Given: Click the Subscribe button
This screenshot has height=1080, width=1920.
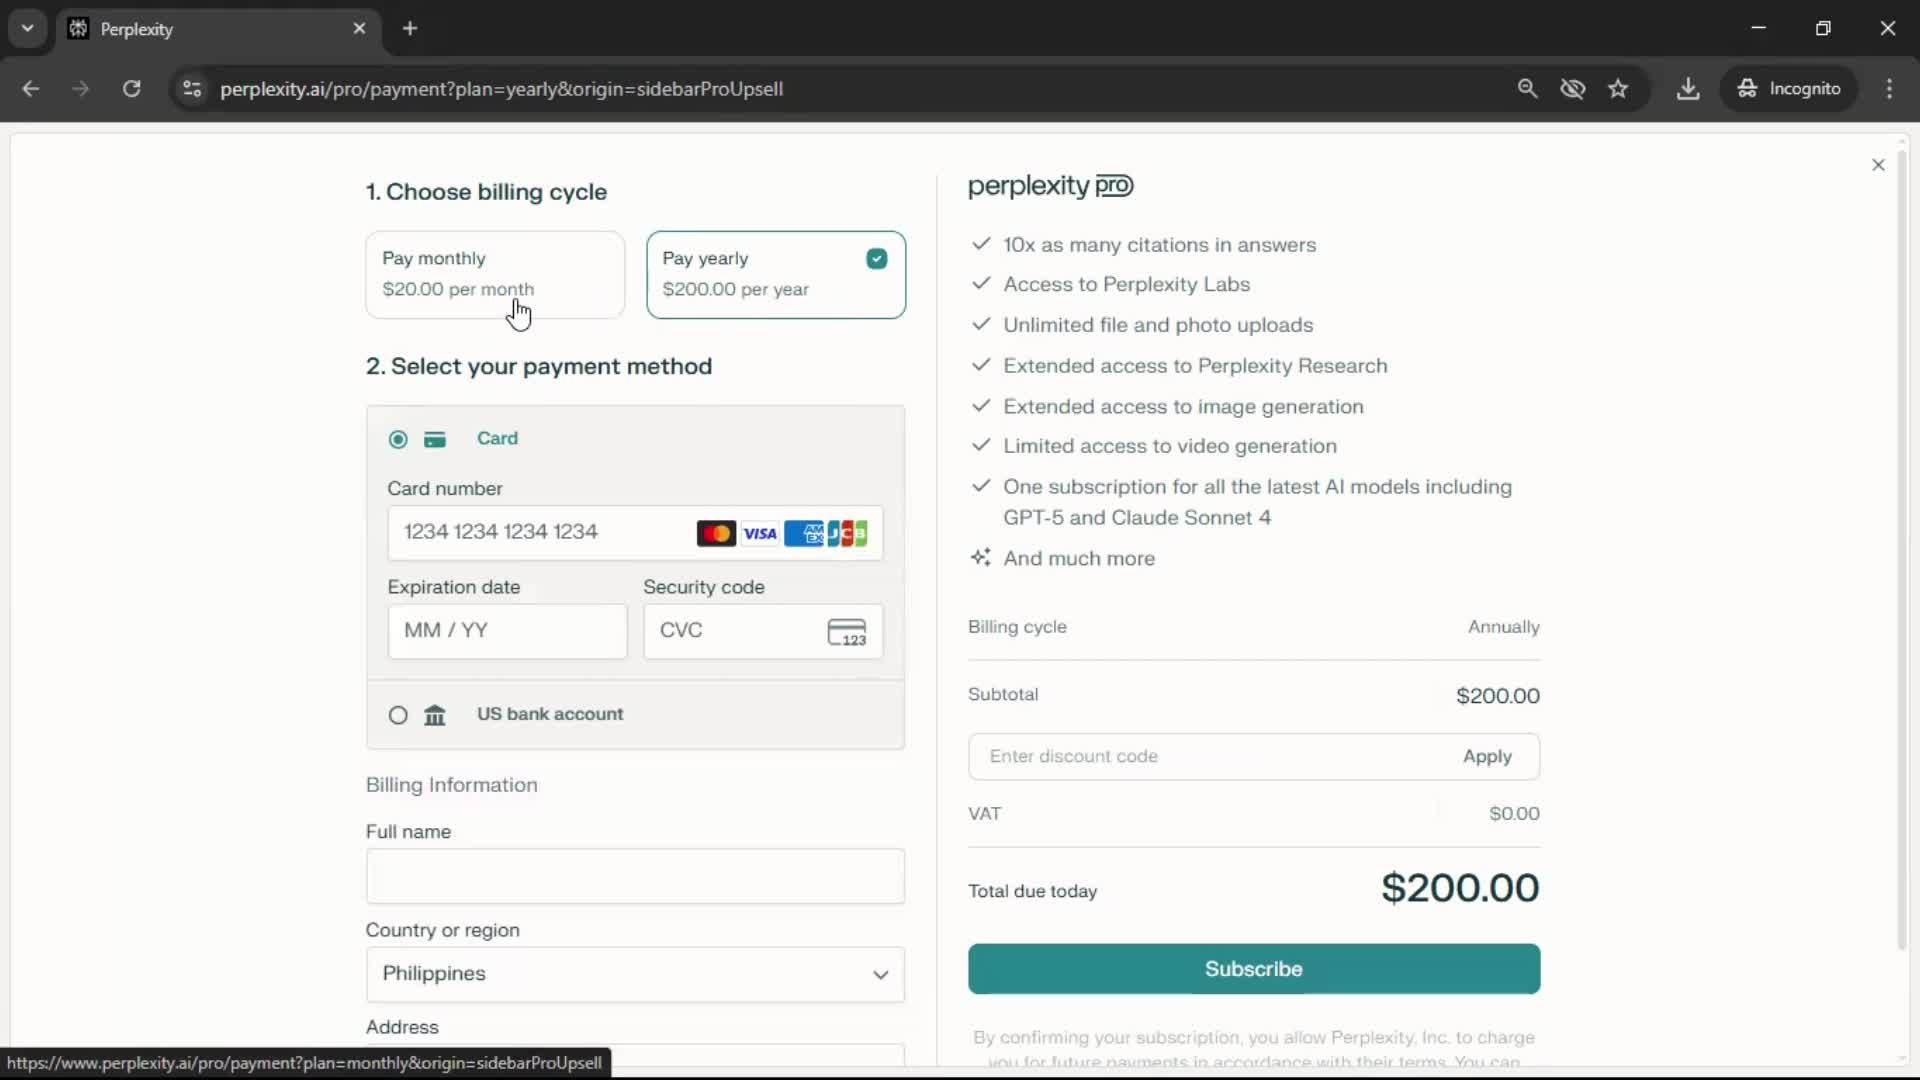Looking at the screenshot, I should point(1253,969).
